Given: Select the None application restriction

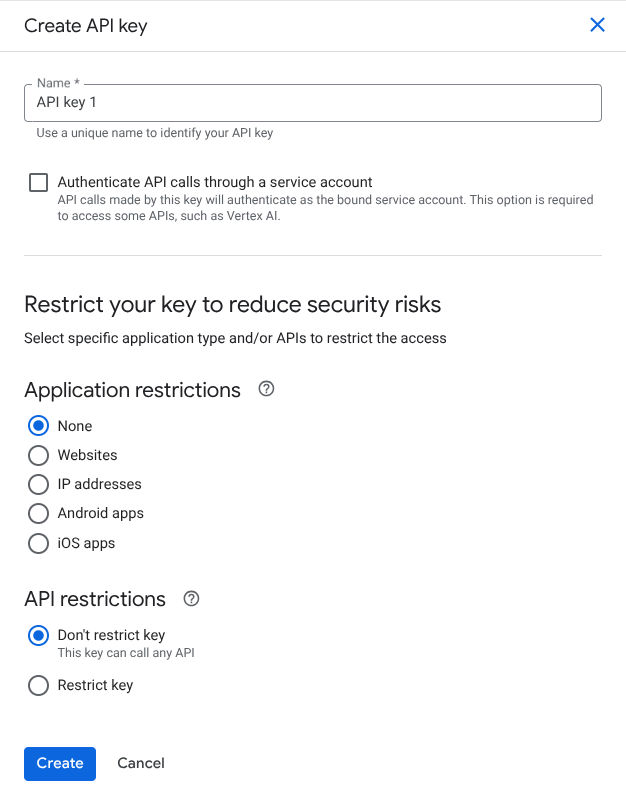Looking at the screenshot, I should coord(38,425).
